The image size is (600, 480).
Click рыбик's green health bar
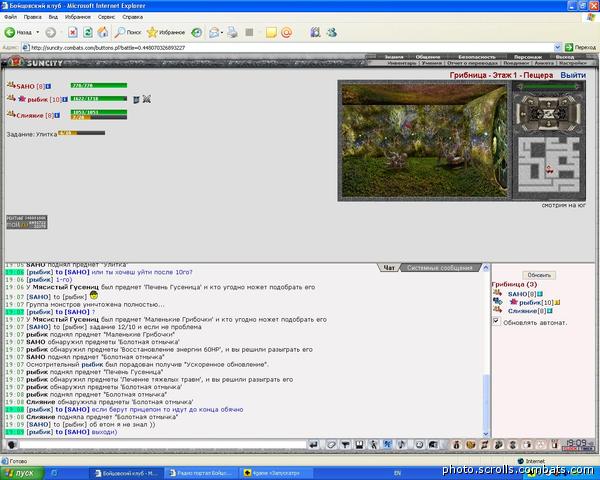99,98
